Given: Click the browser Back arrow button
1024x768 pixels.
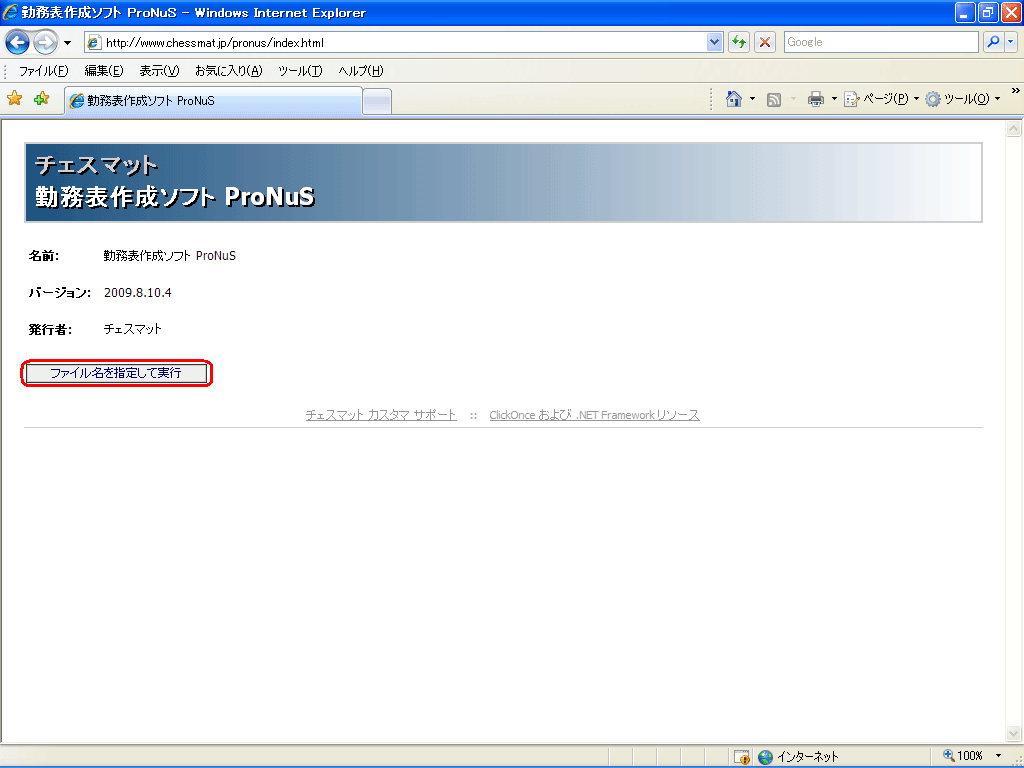Looking at the screenshot, I should point(18,42).
